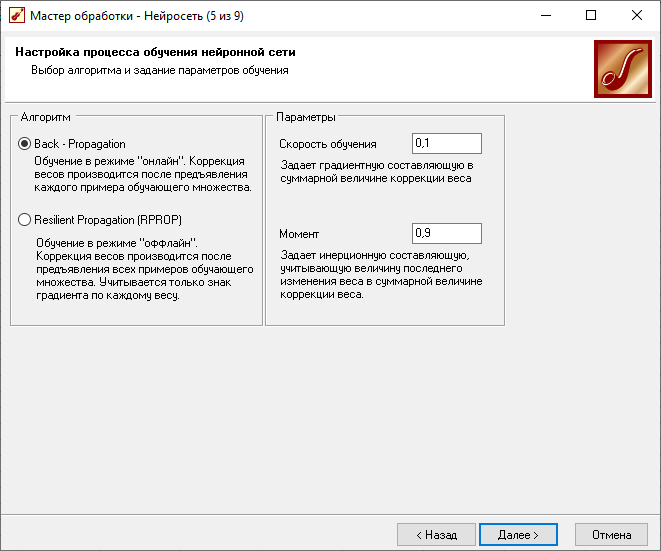Click the Параметры group label
This screenshot has width=661, height=551.
[x=306, y=117]
